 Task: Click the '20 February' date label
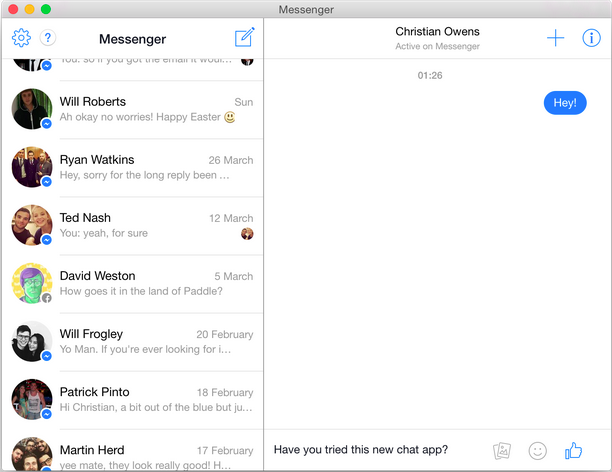coord(225,335)
